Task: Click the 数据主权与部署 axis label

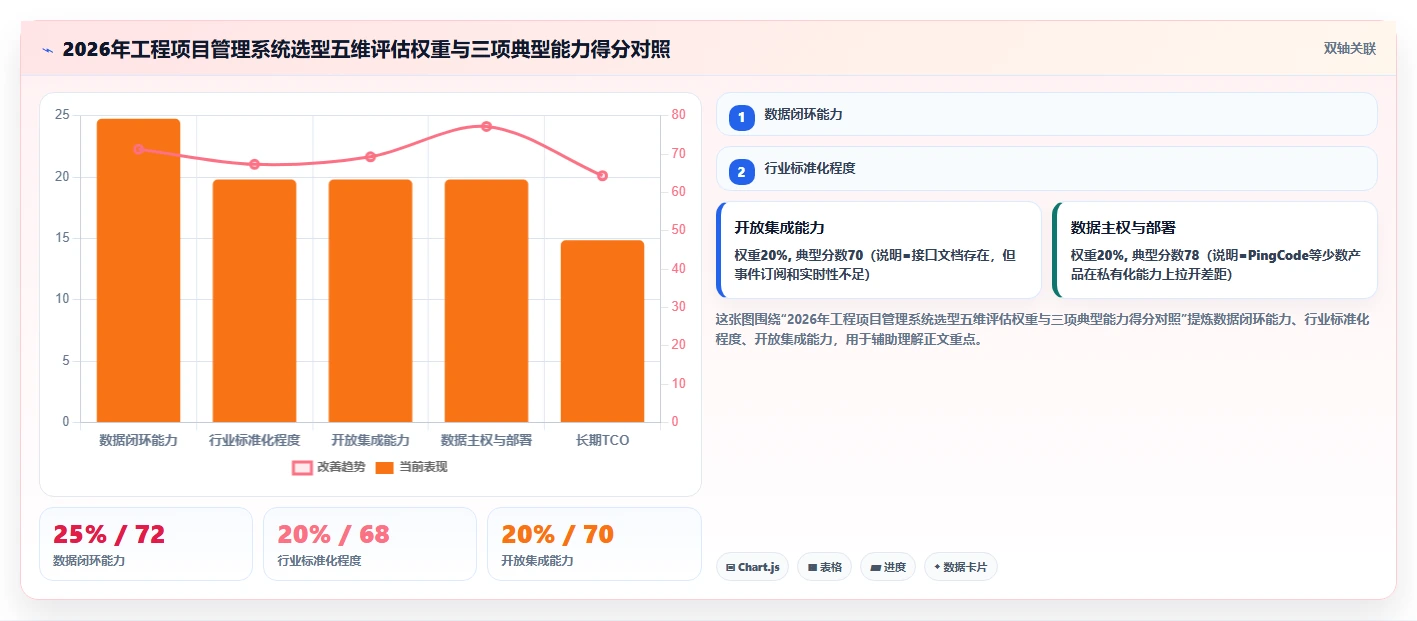Action: point(486,440)
